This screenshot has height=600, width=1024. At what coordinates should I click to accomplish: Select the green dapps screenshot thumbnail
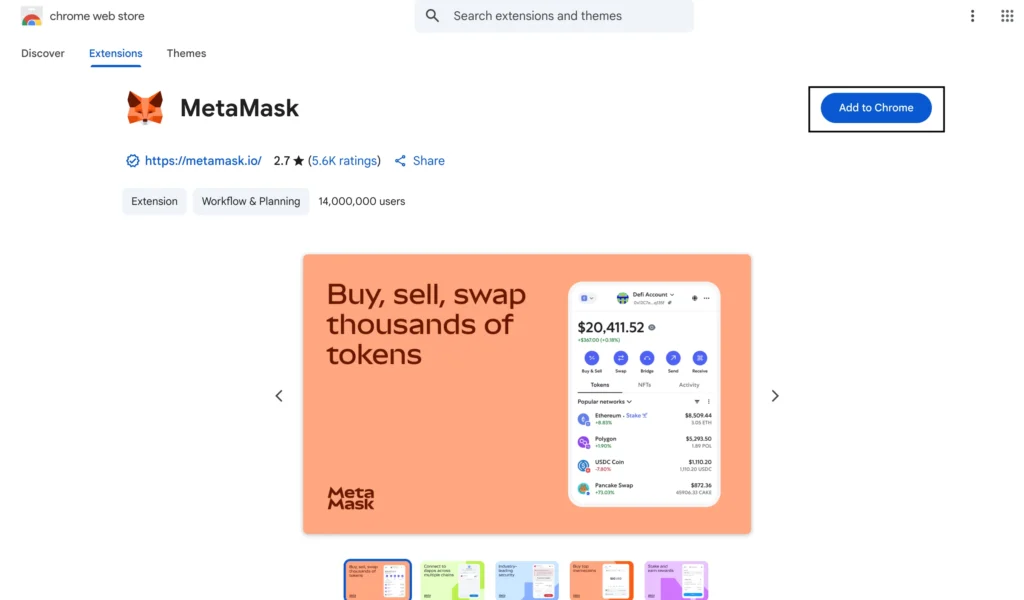452,580
